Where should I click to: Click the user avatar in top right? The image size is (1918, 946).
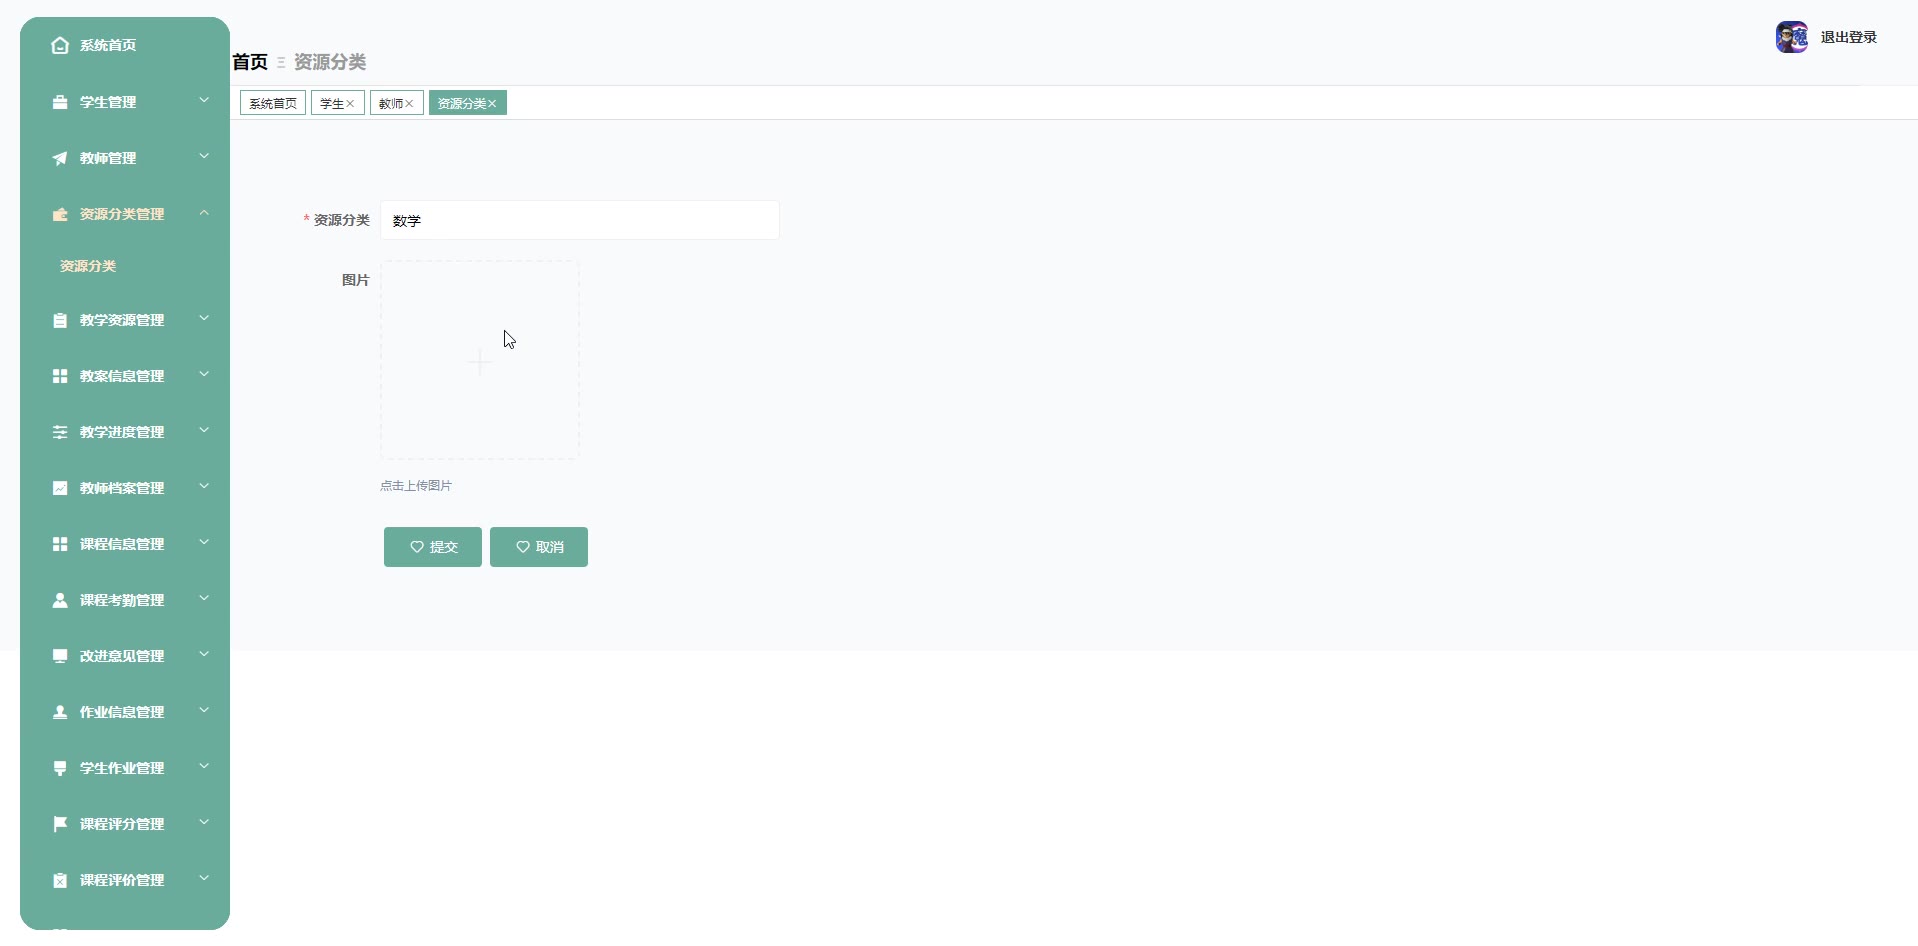[x=1791, y=37]
